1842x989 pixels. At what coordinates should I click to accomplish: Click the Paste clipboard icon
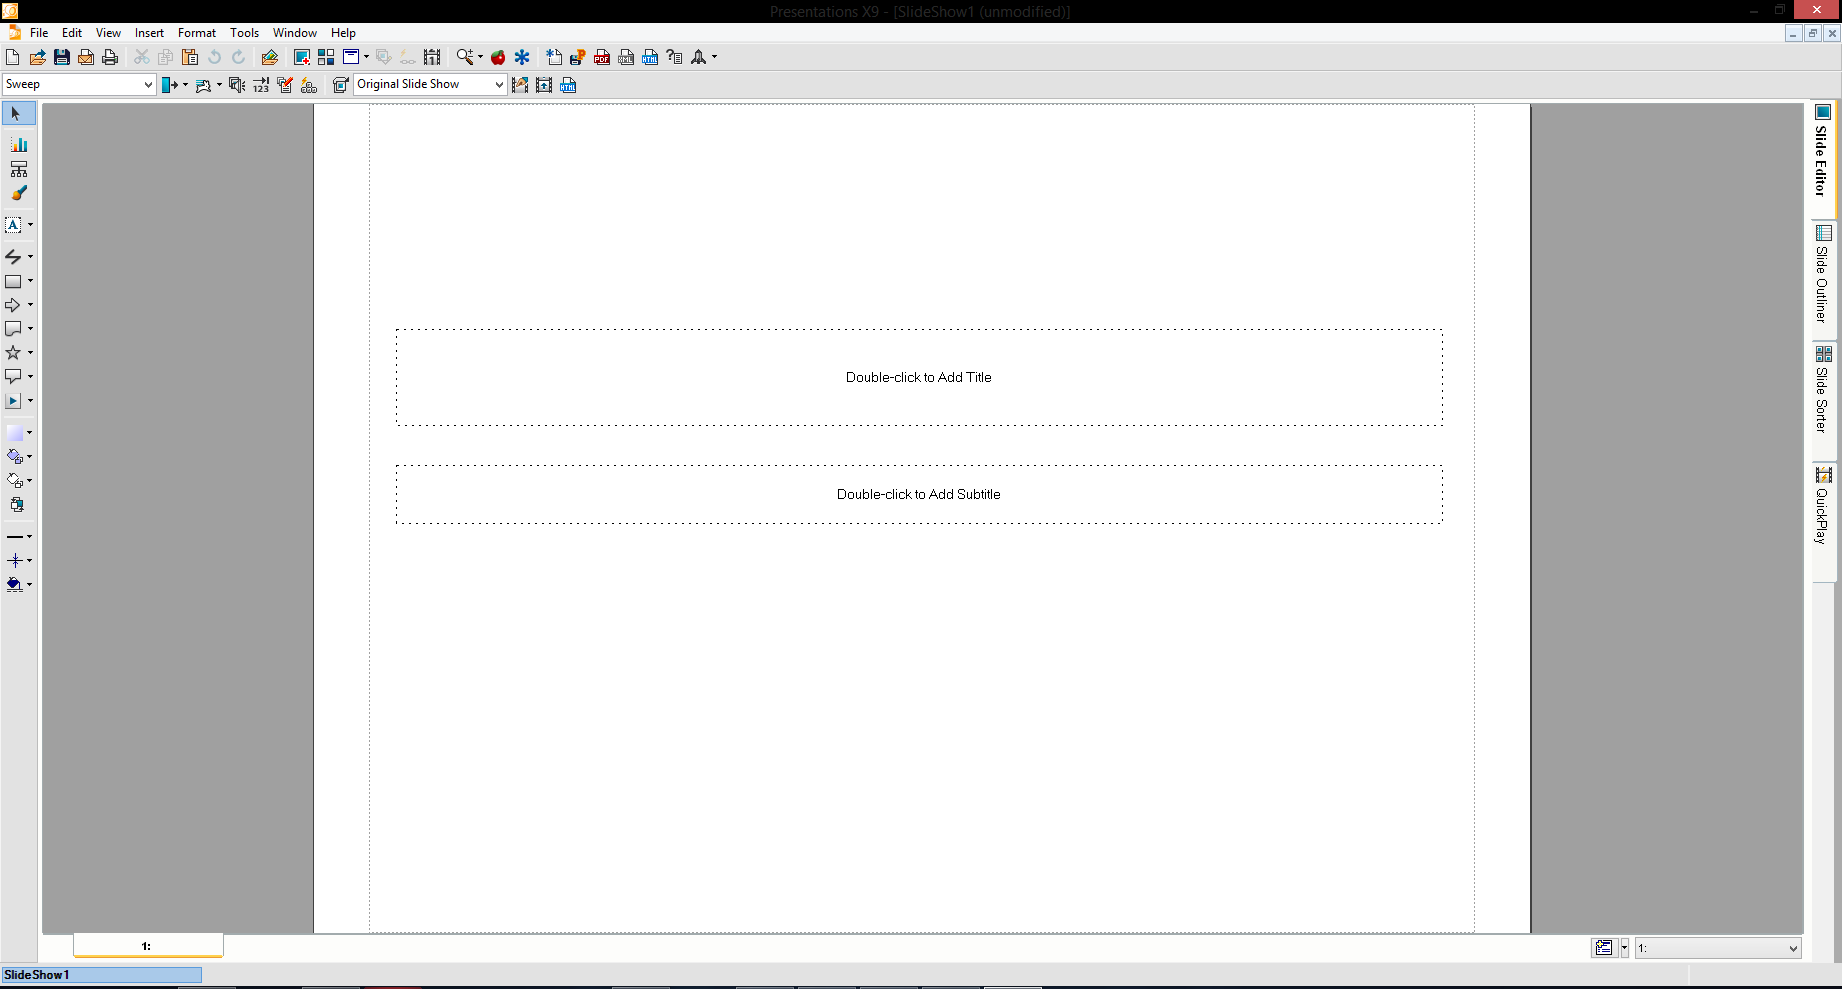[190, 58]
